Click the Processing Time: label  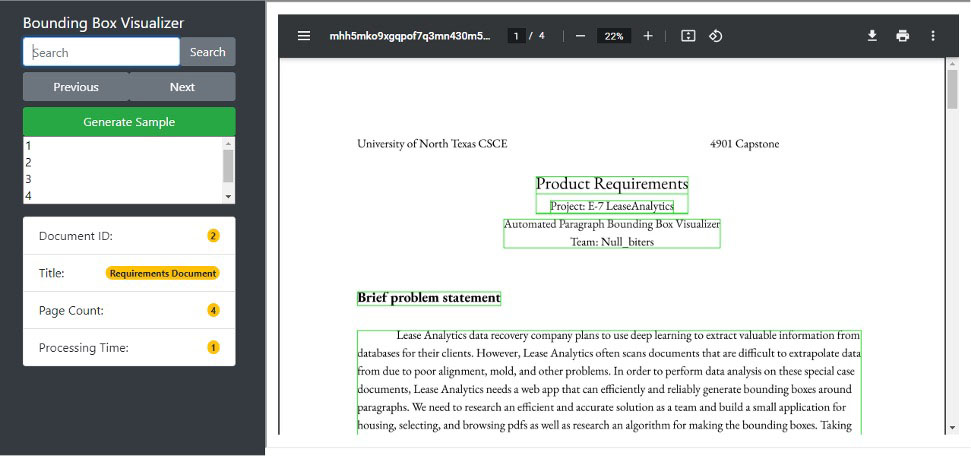(x=84, y=348)
